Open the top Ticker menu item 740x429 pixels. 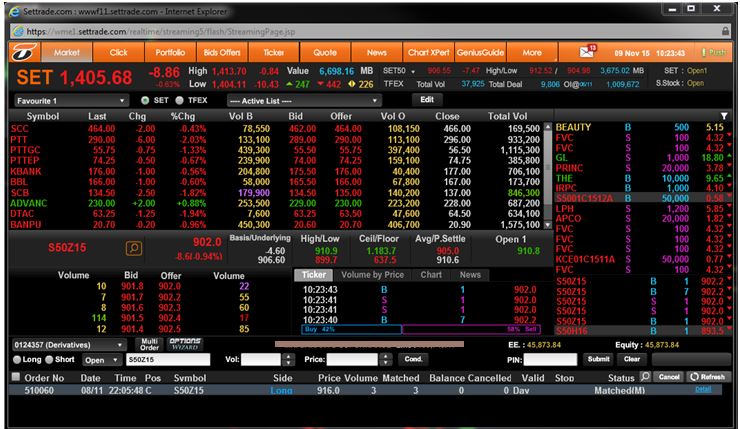coord(274,52)
